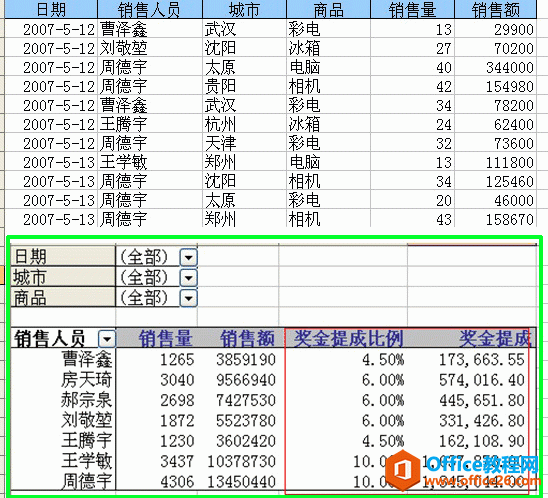Click the pivot 销售量 column header
548x498 pixels.
pyautogui.click(x=166, y=338)
